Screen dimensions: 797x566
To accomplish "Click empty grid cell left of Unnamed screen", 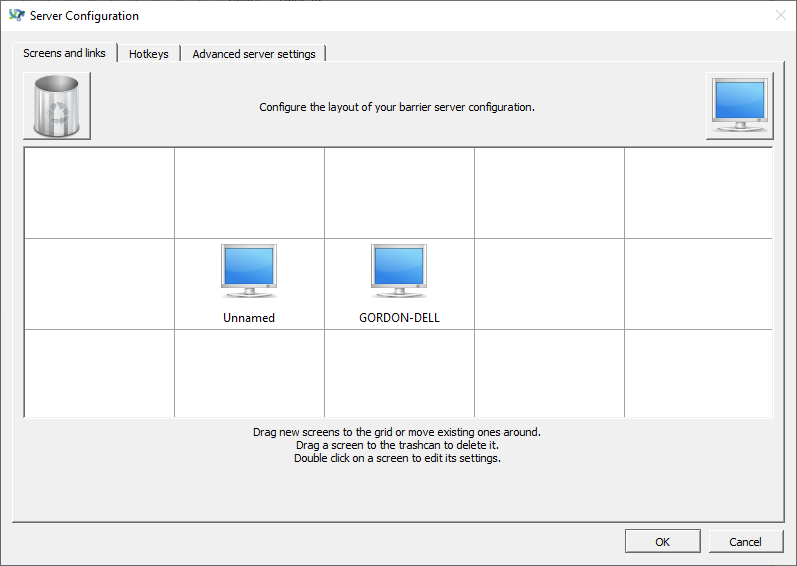I will coord(99,284).
